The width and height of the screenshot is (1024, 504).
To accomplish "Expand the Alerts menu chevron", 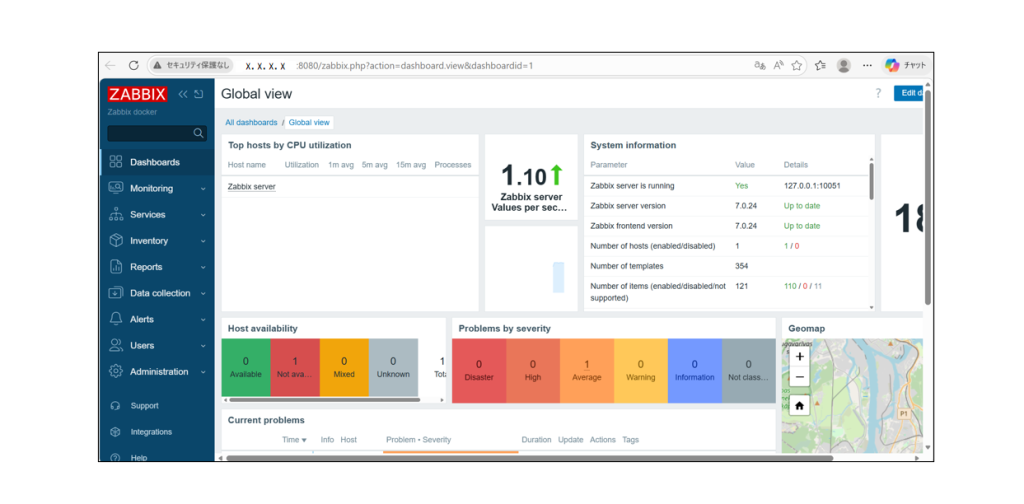I will [x=203, y=320].
